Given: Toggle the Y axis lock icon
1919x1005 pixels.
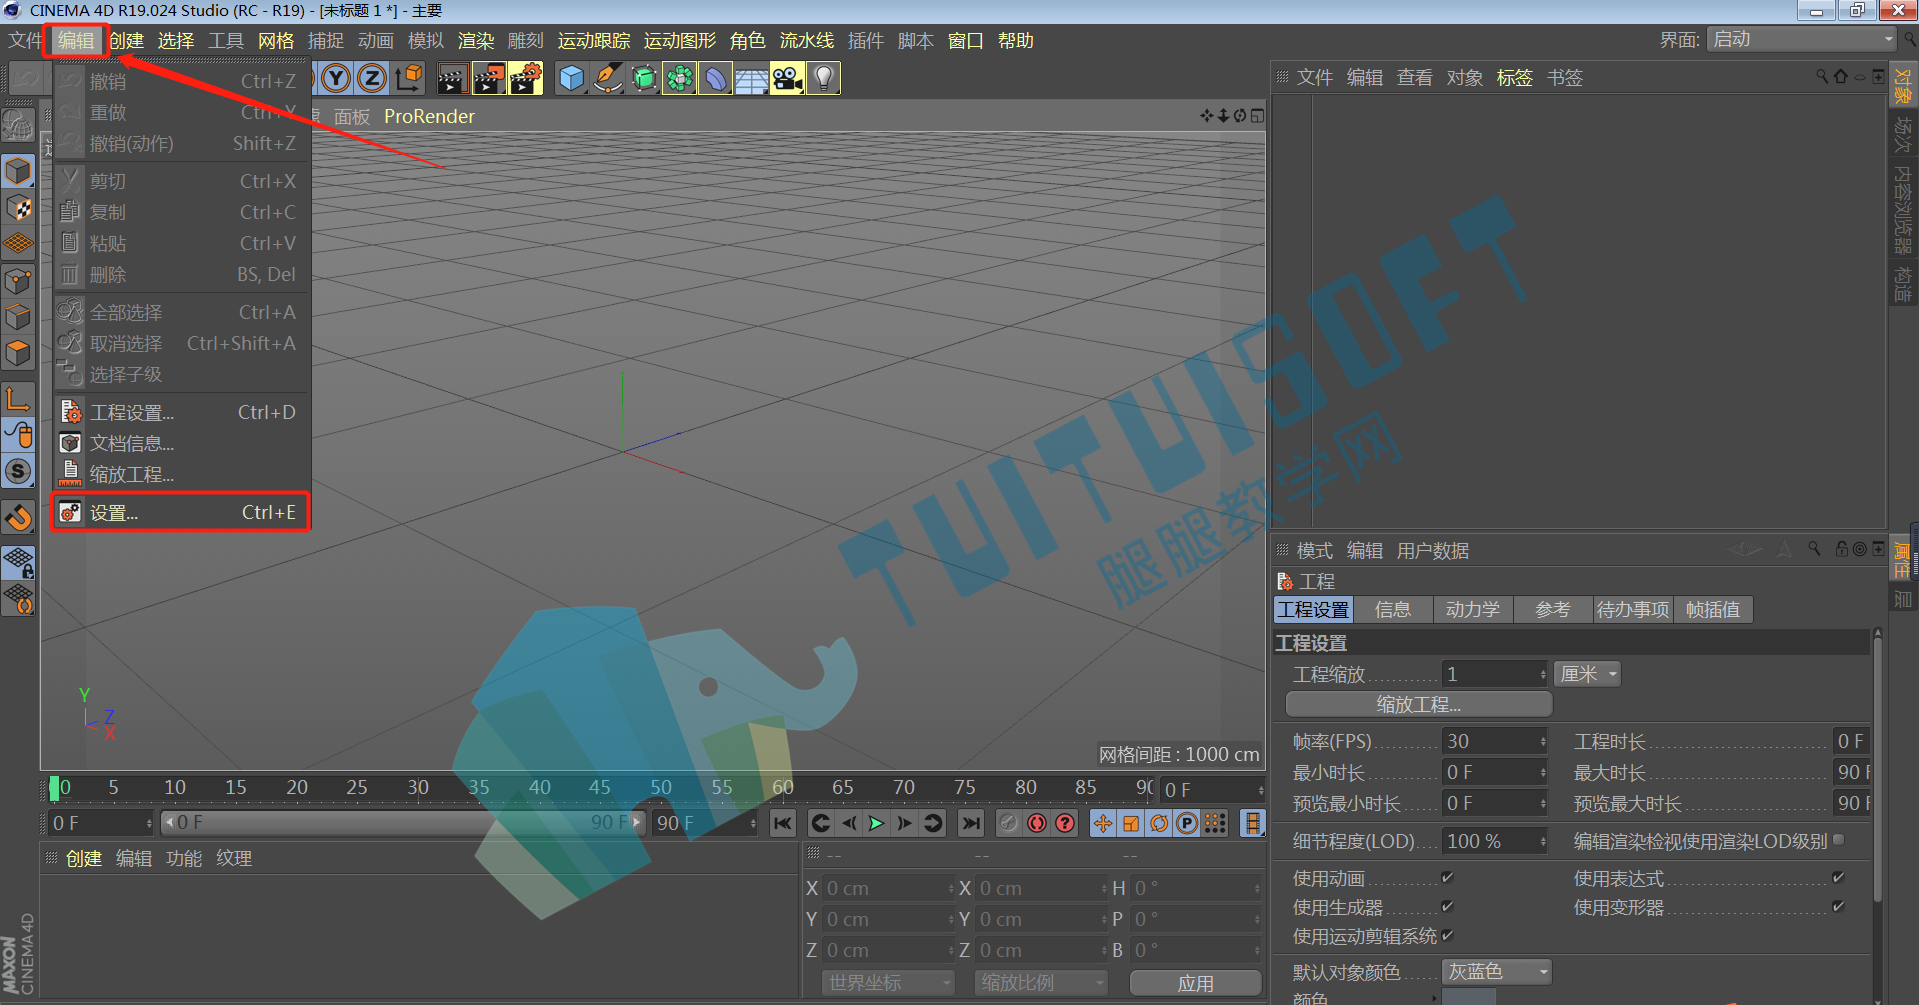Looking at the screenshot, I should click(337, 78).
